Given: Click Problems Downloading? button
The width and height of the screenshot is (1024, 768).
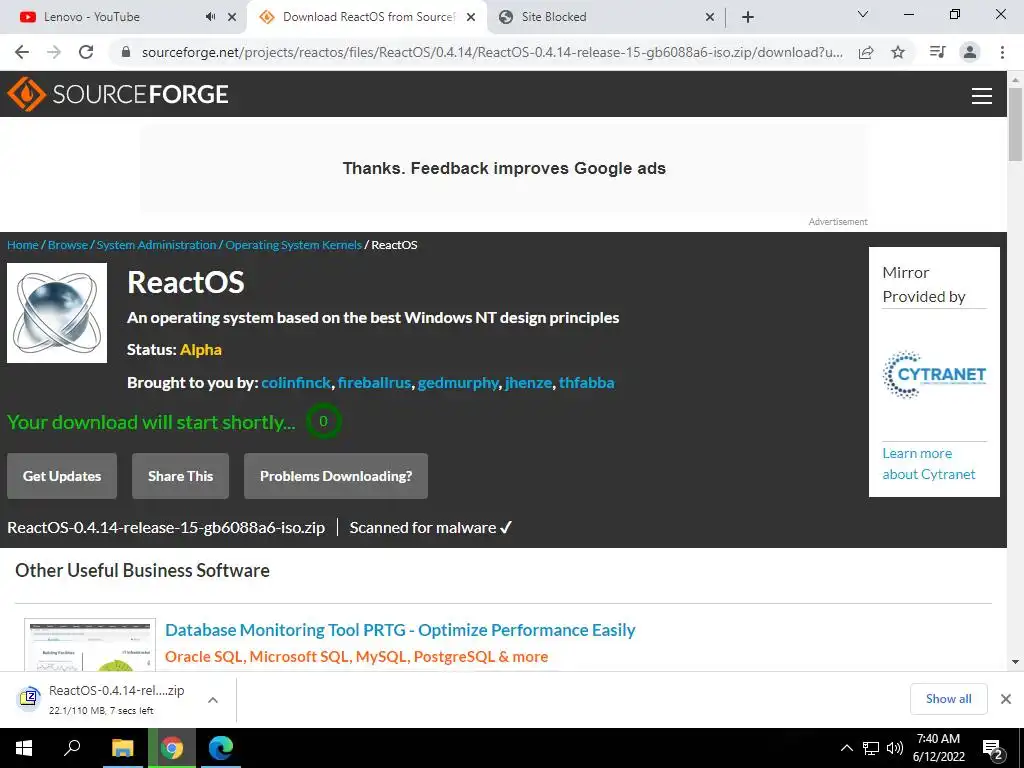Looking at the screenshot, I should click(336, 476).
